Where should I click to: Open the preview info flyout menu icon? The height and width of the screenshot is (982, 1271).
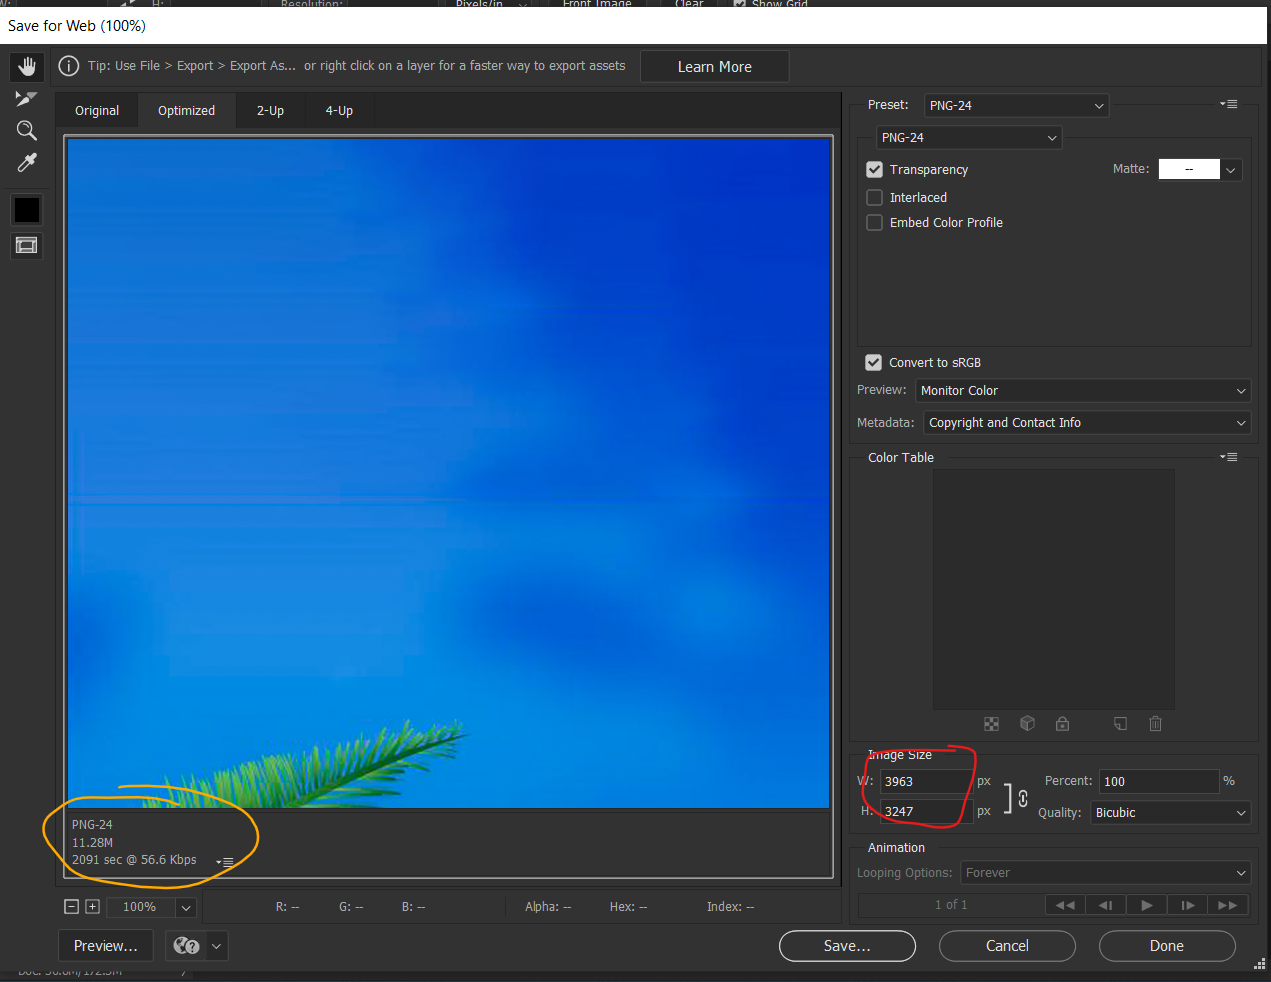[x=225, y=862]
